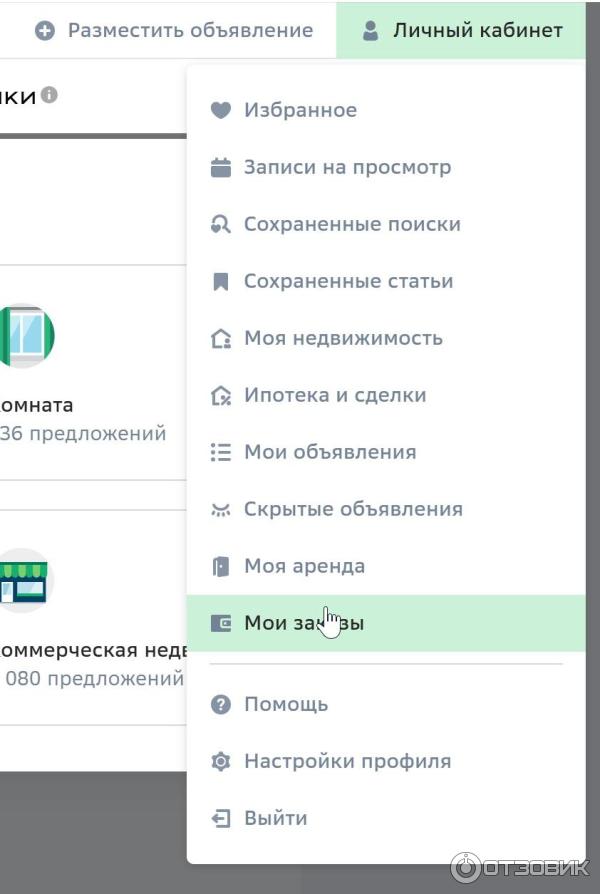Click the calendar icon for Записи на просмотр
Image resolution: width=600 pixels, height=894 pixels.
coord(221,168)
